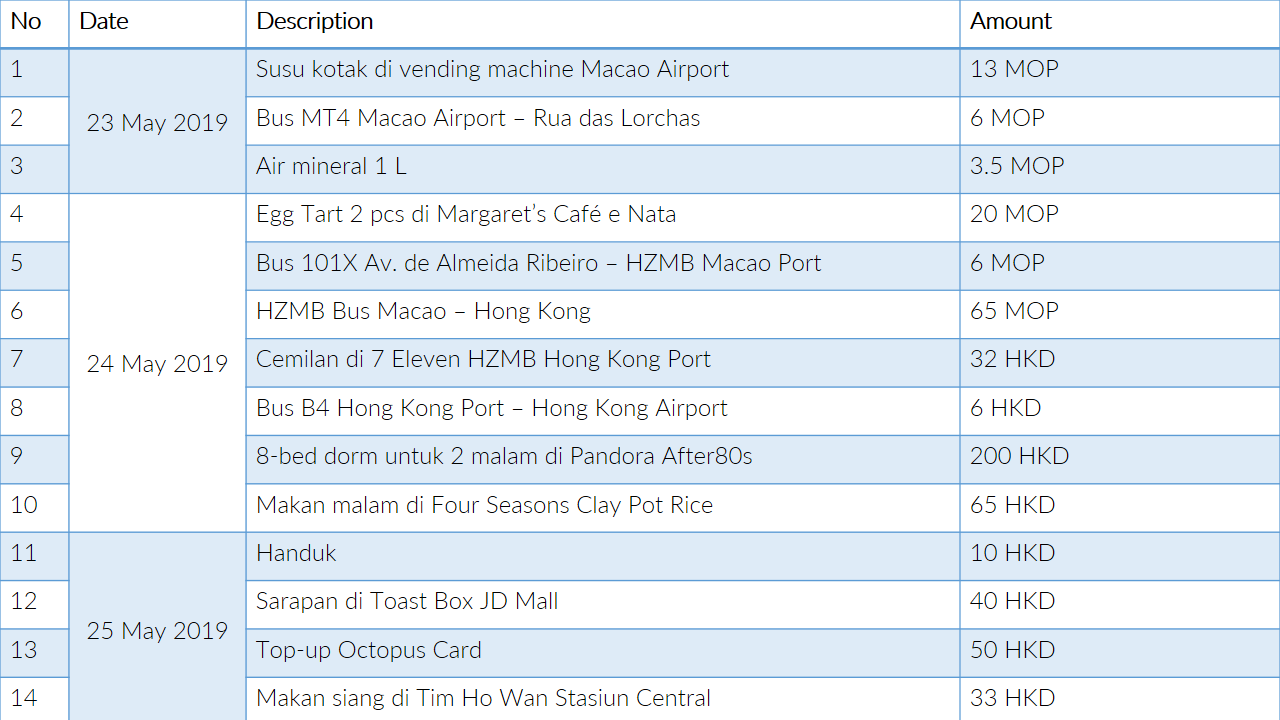
Task: Click the 65 MOP amount cell
Action: point(1014,311)
